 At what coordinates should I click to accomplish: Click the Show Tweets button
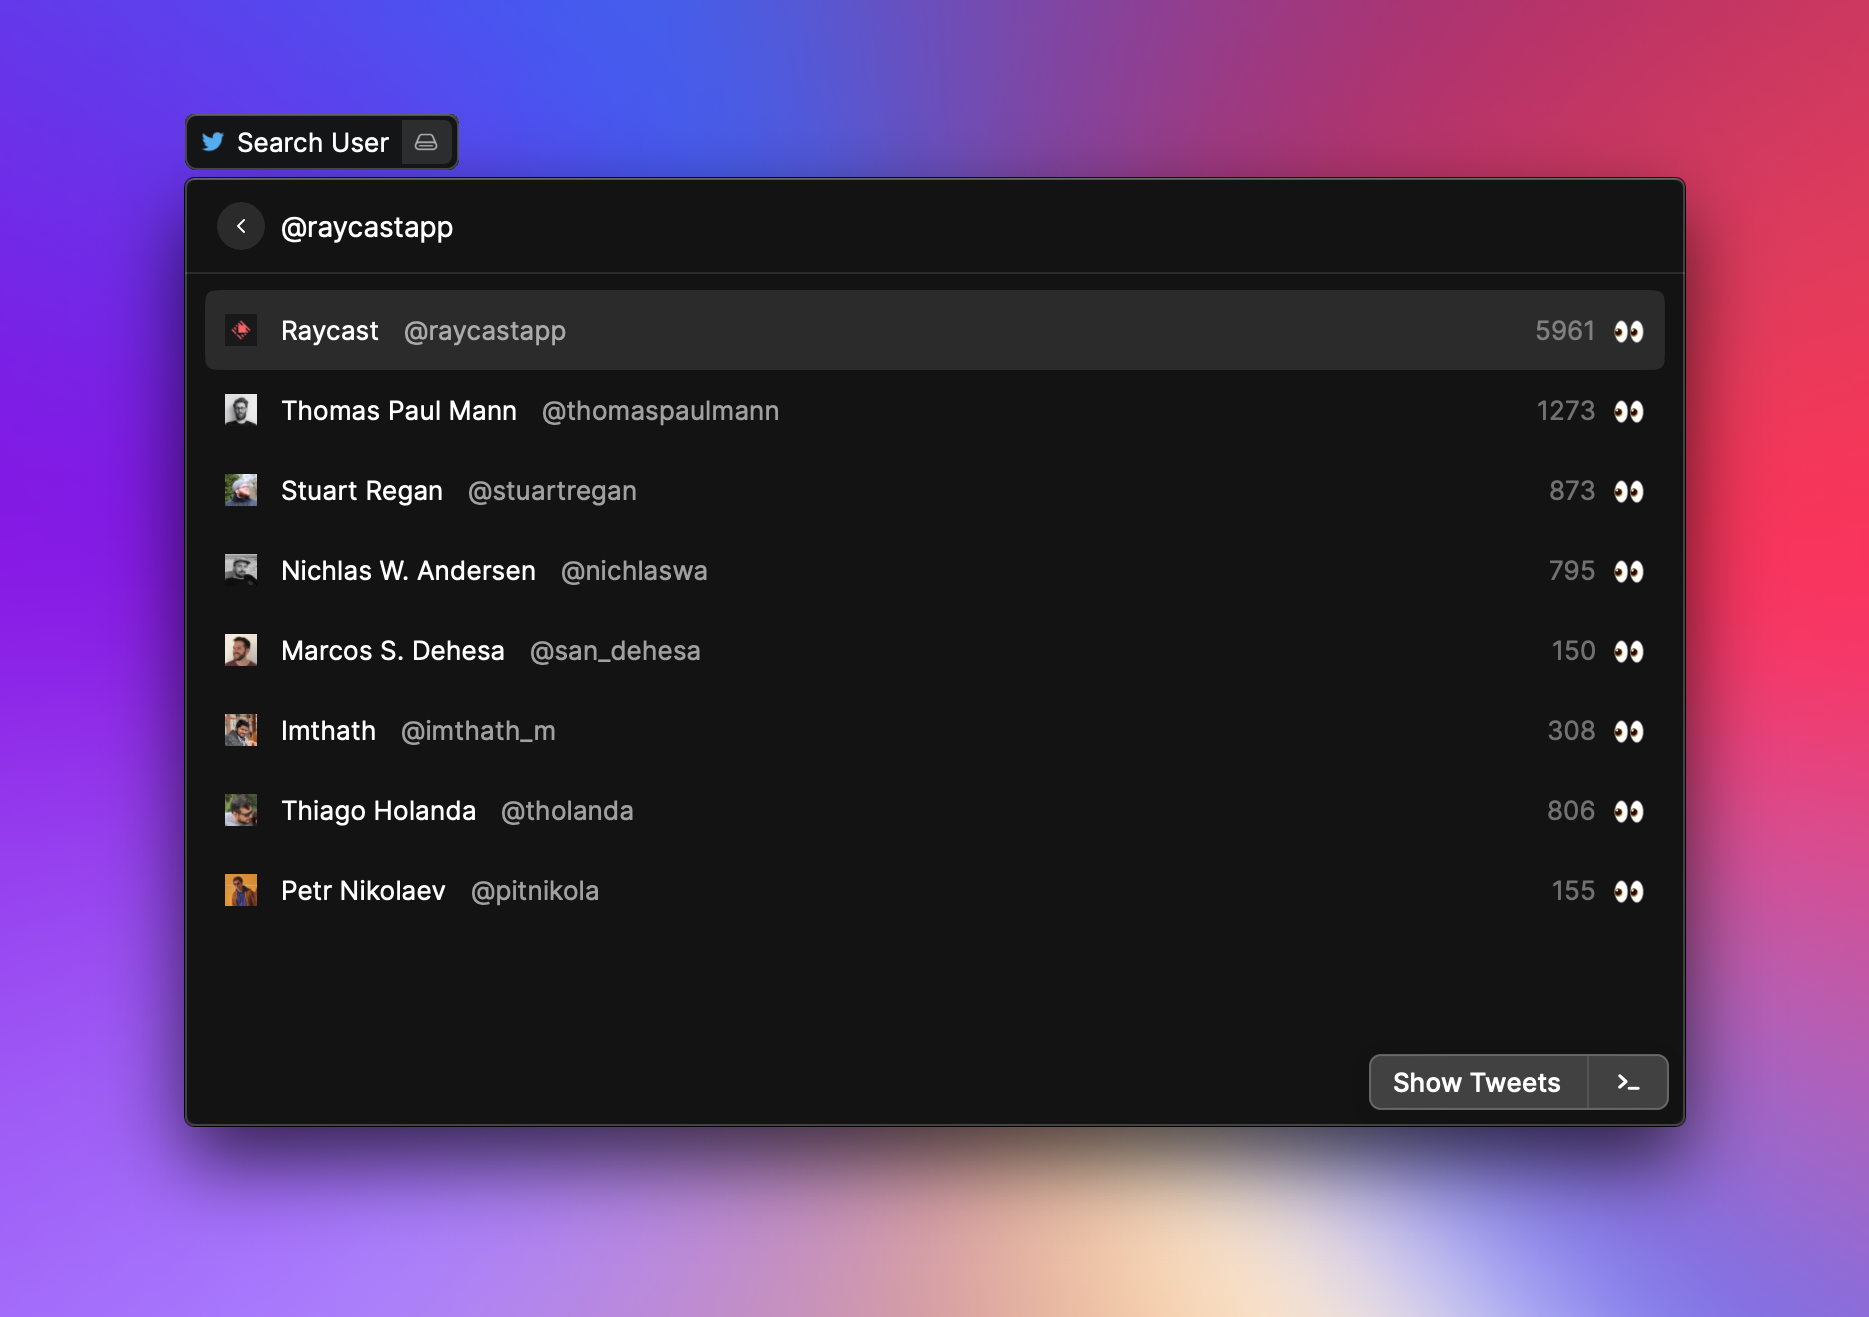[x=1477, y=1082]
